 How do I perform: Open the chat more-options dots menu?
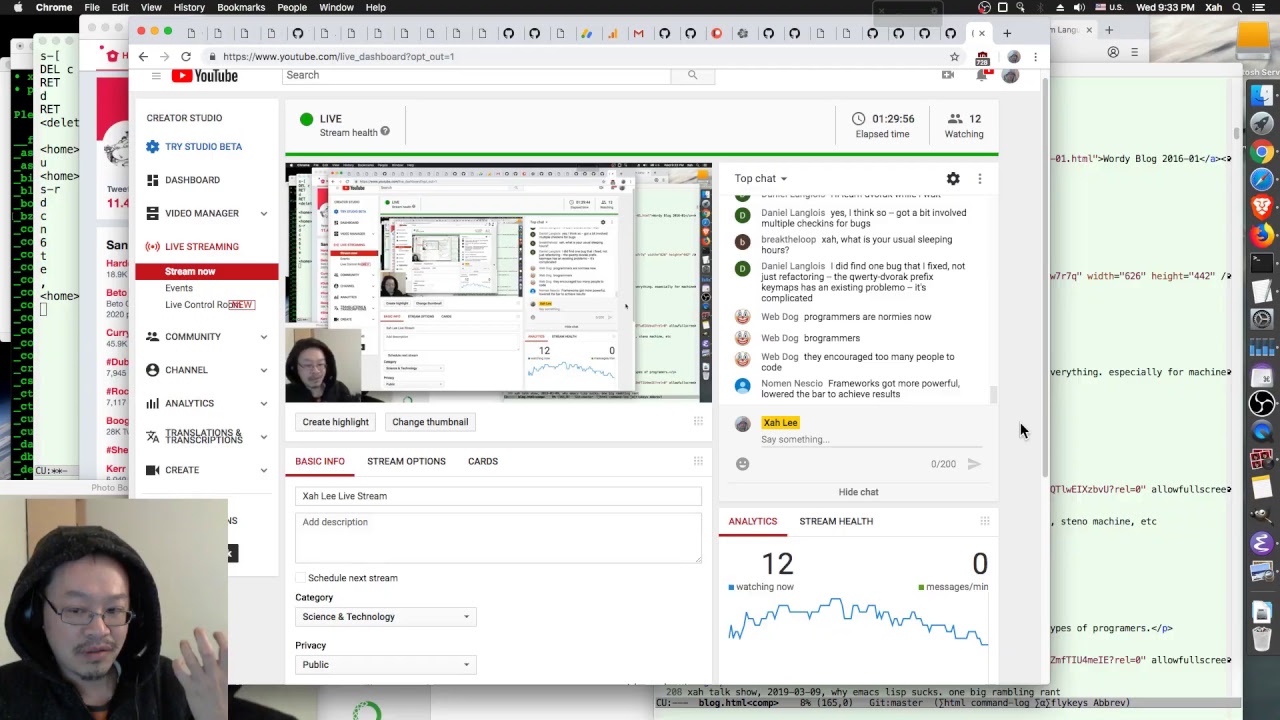tap(980, 179)
